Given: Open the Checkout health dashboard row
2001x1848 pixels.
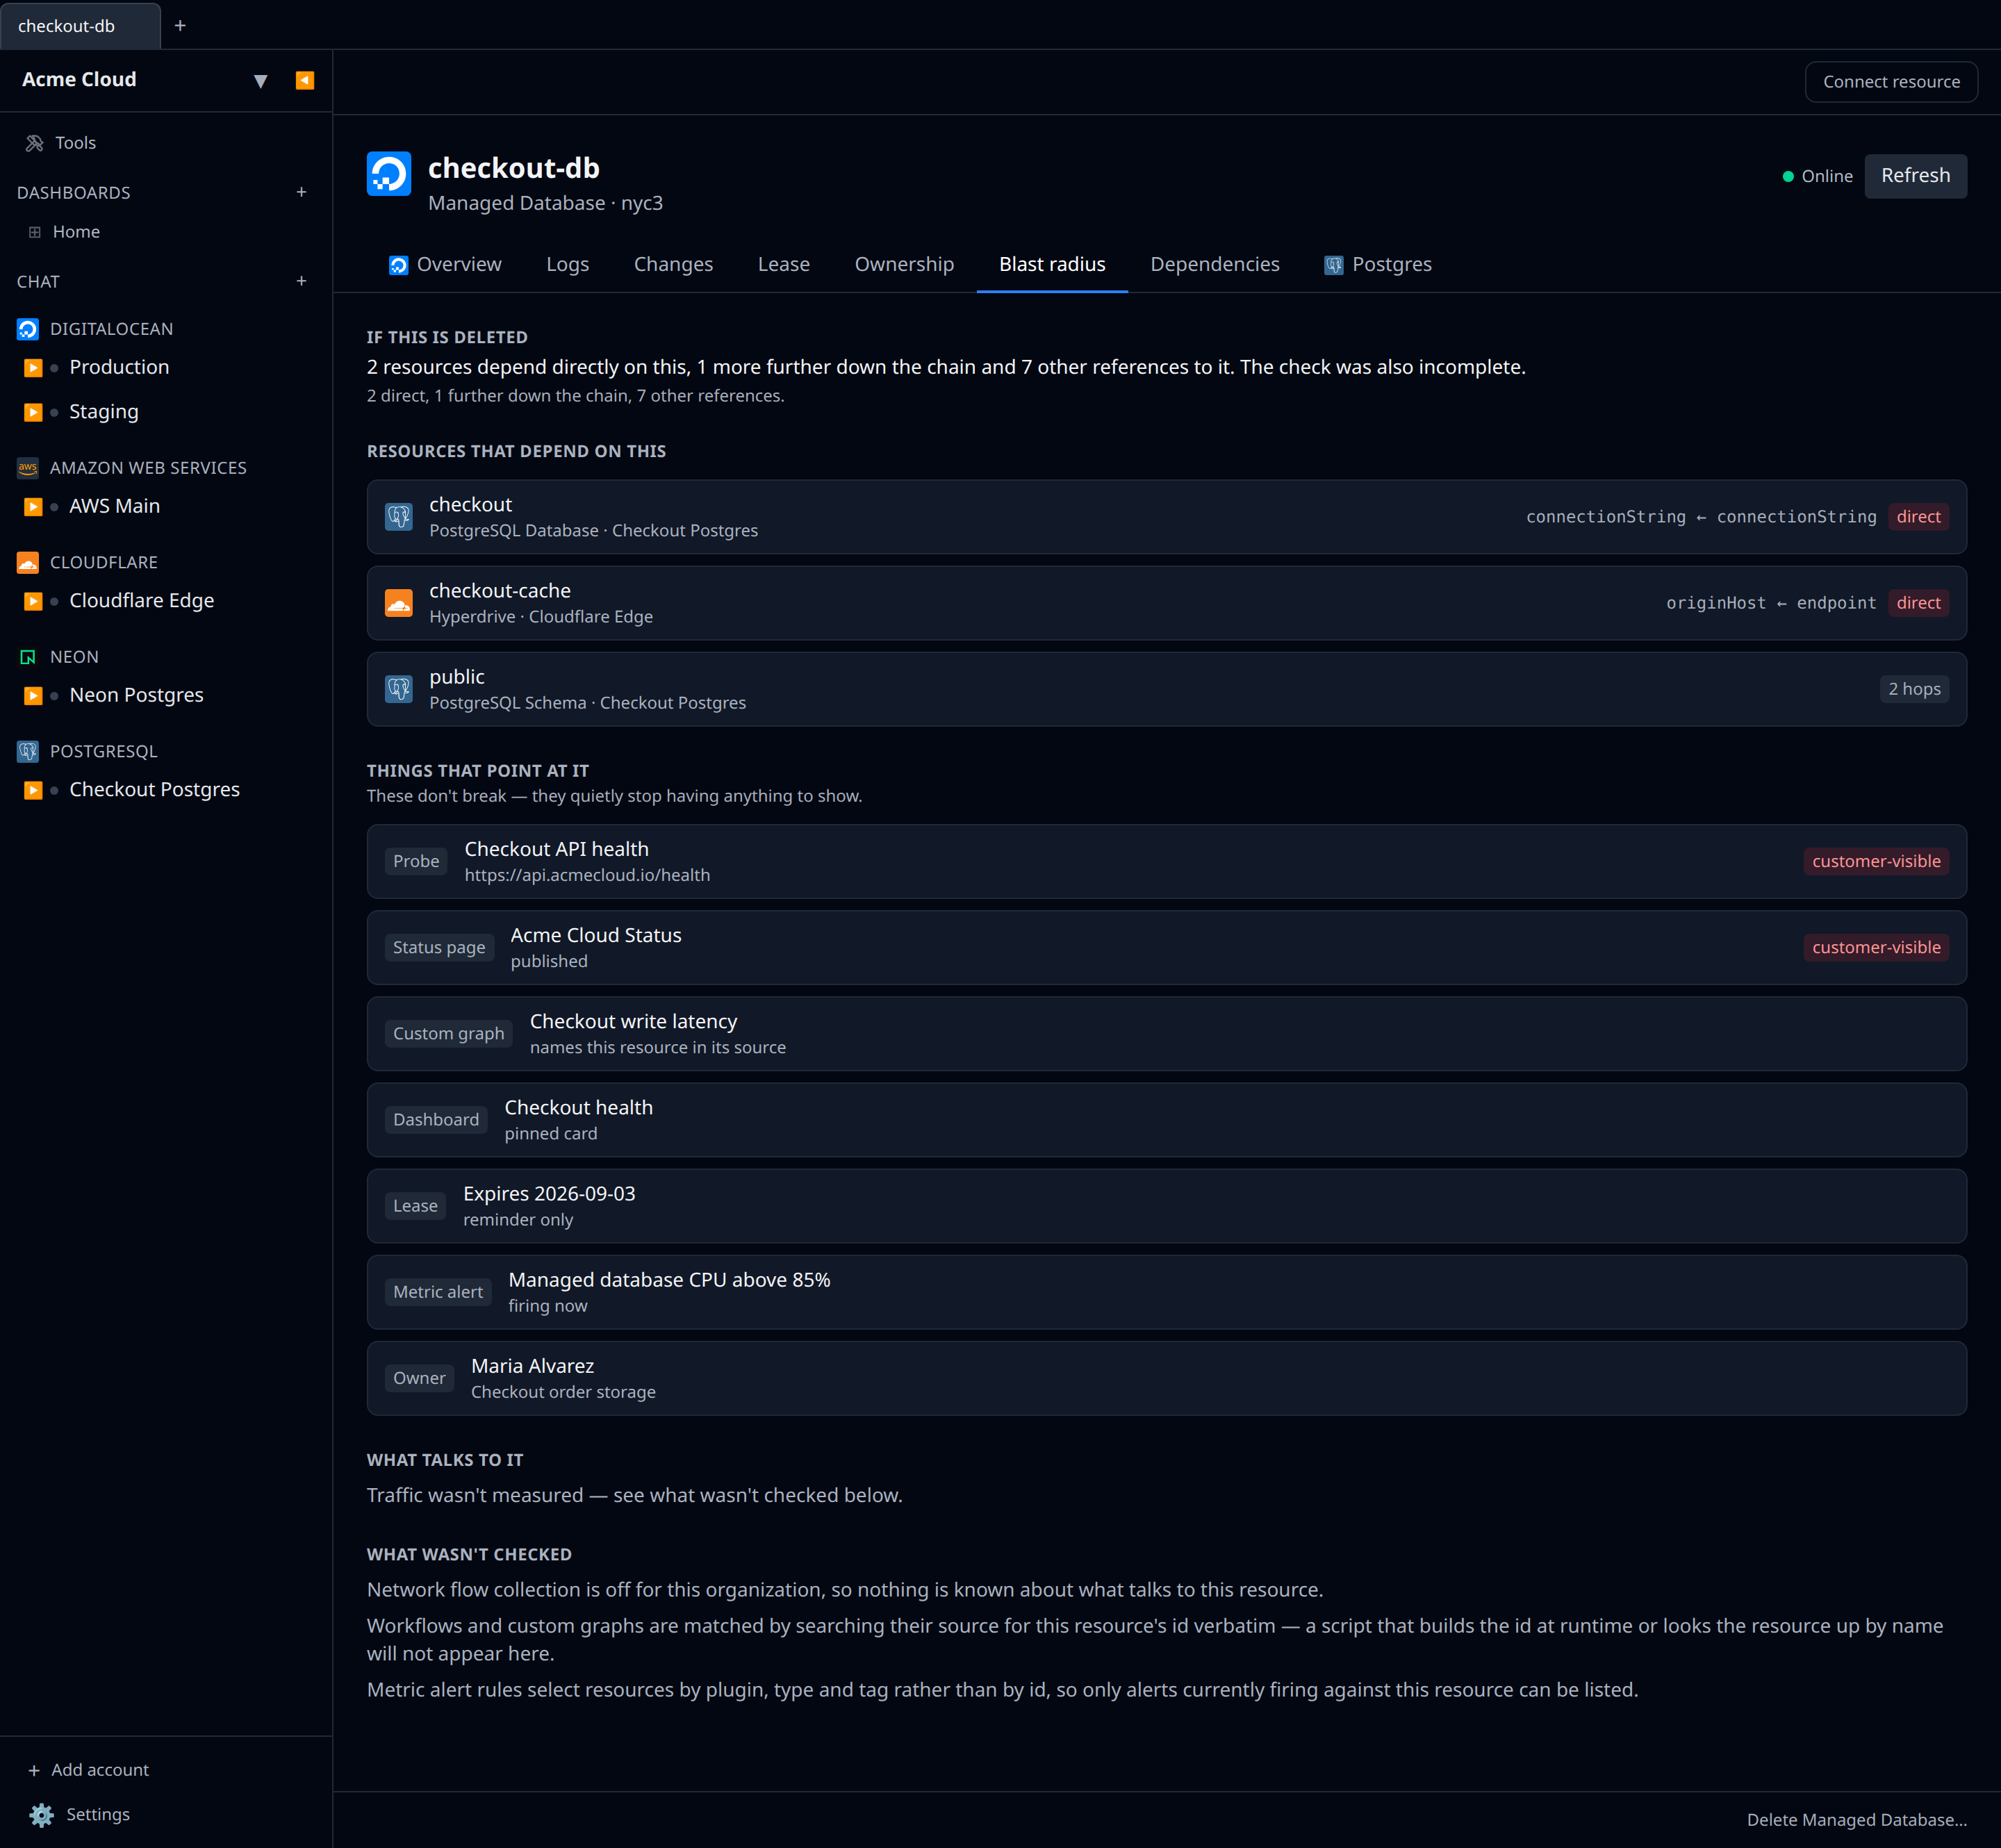Looking at the screenshot, I should click(1166, 1120).
